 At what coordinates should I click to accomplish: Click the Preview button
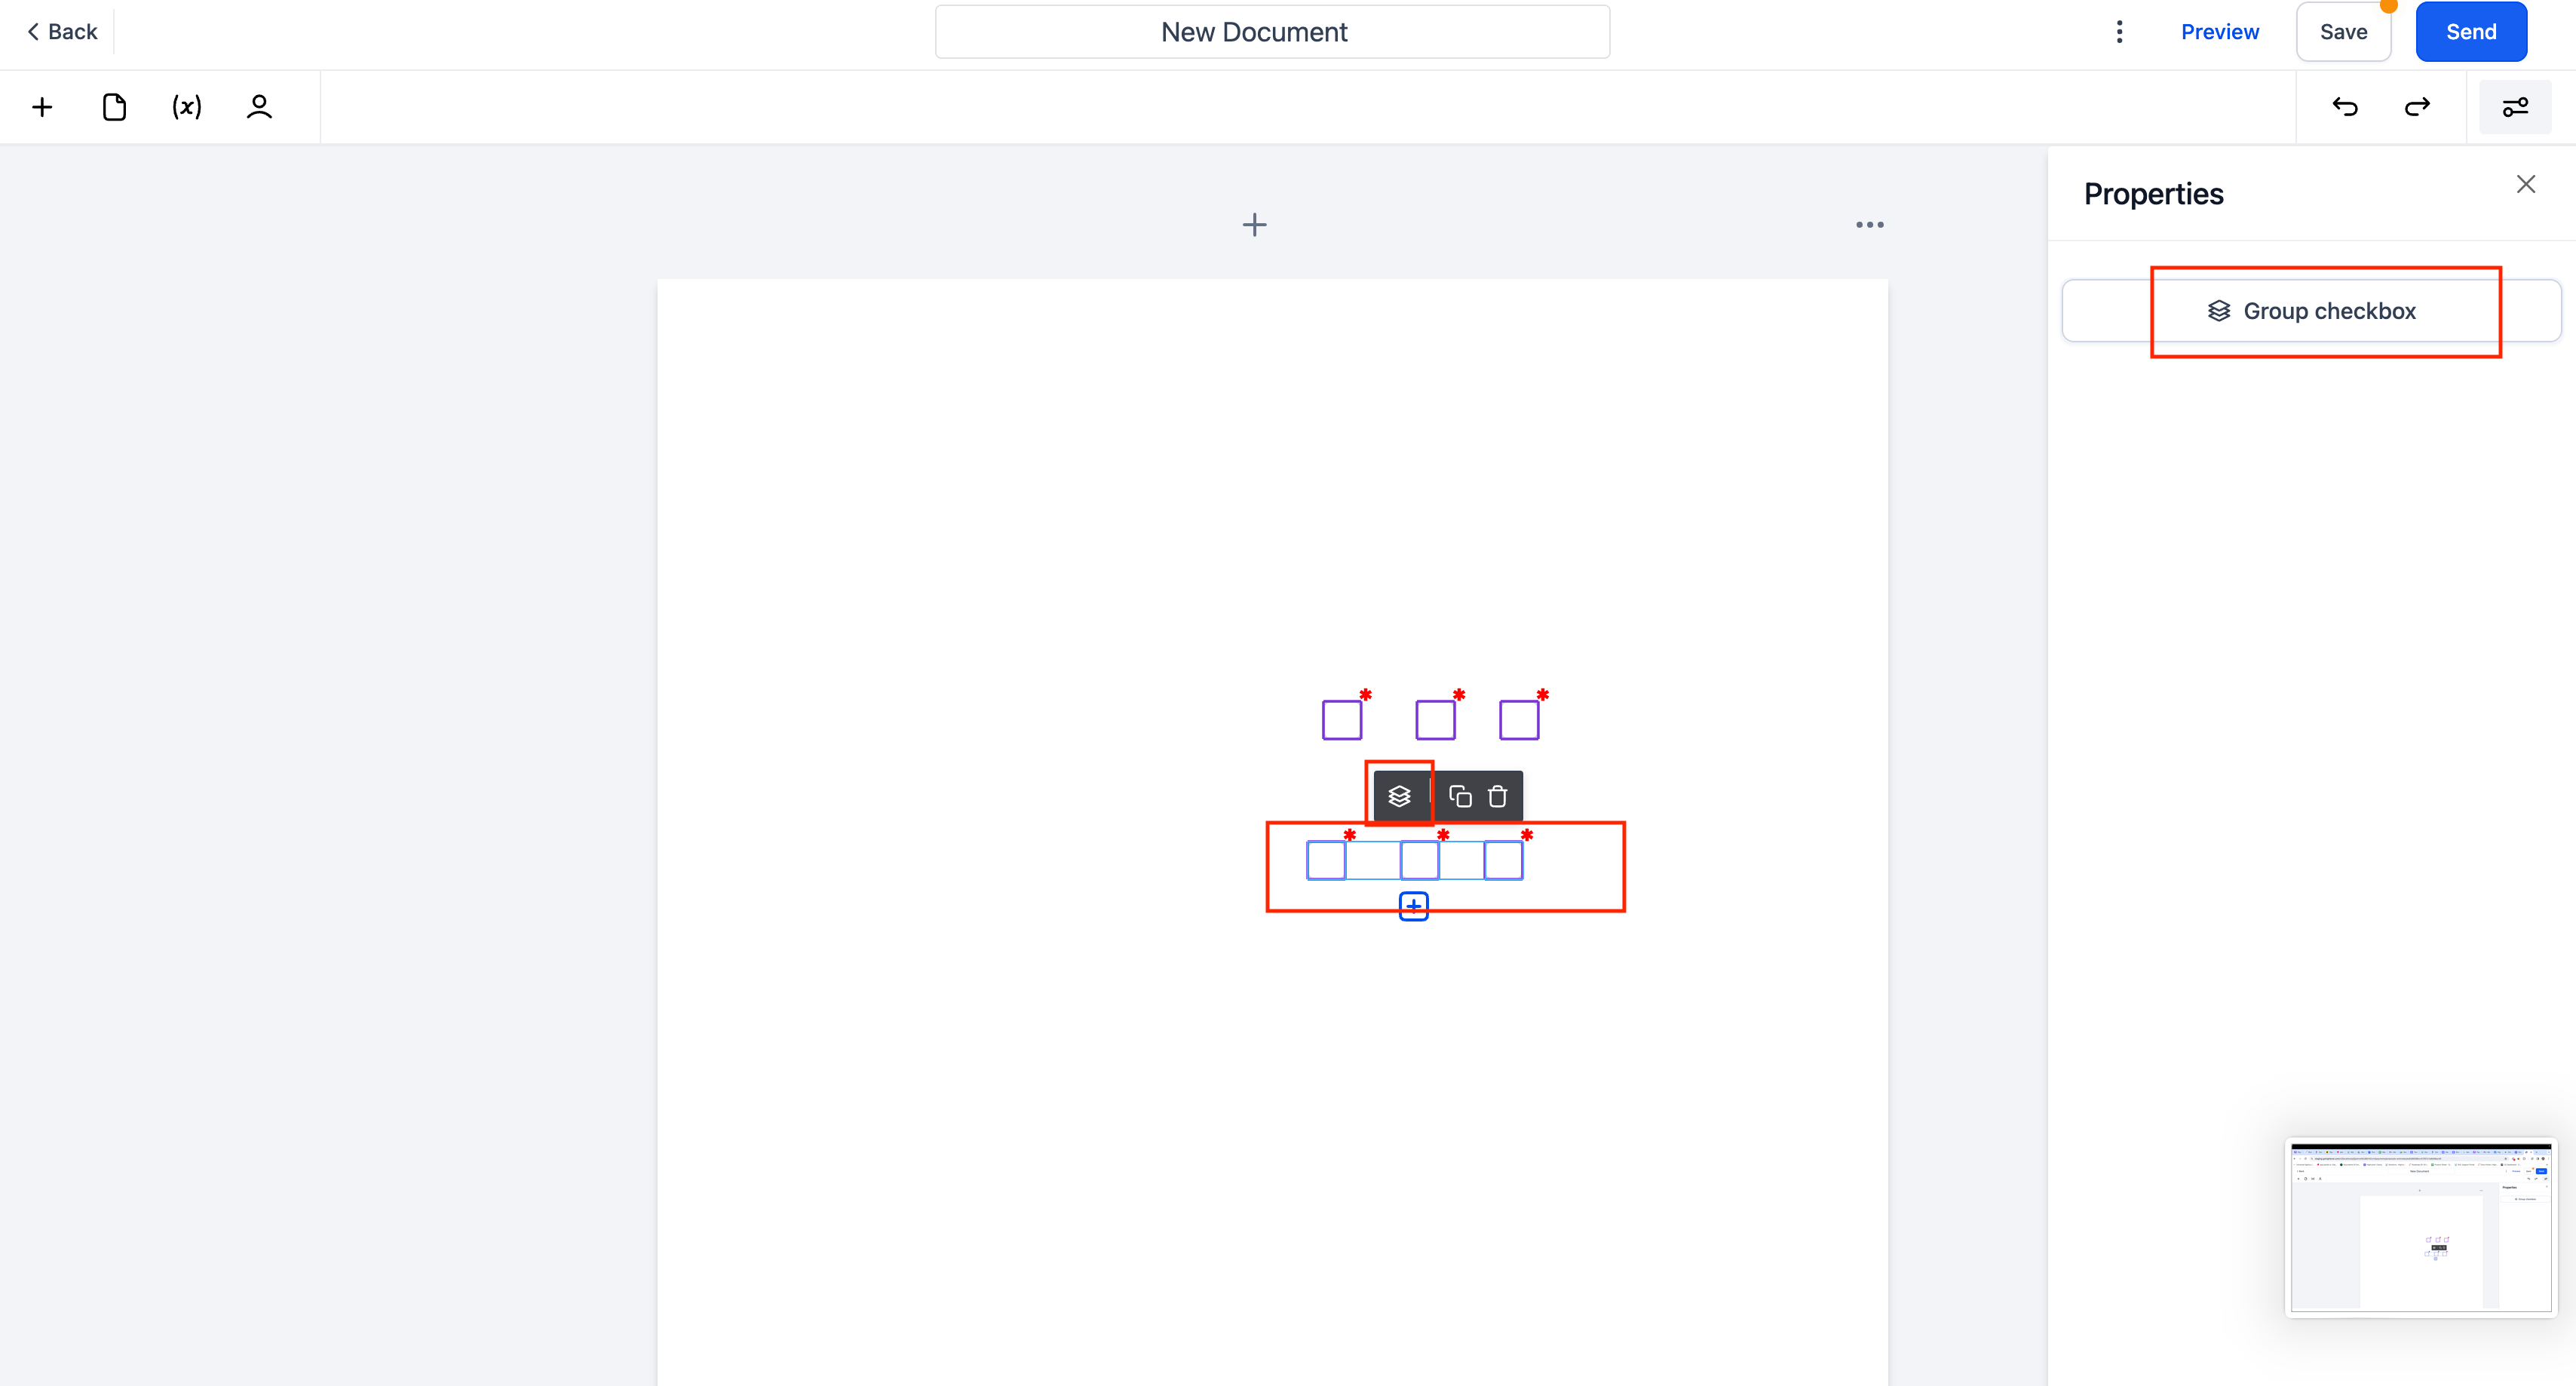pos(2219,31)
